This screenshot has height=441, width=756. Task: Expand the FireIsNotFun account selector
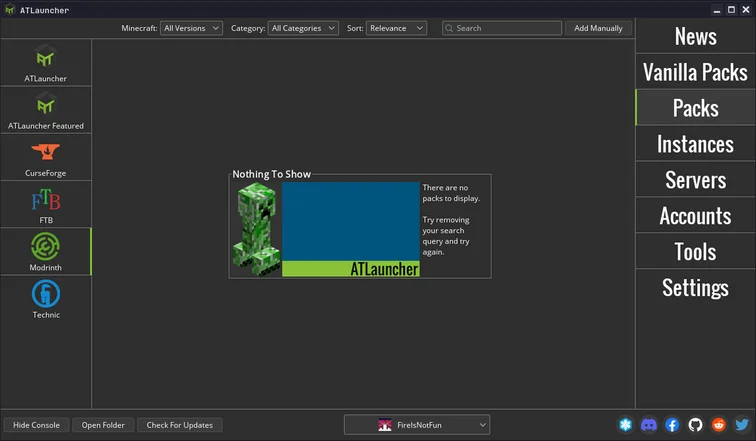pyautogui.click(x=417, y=425)
